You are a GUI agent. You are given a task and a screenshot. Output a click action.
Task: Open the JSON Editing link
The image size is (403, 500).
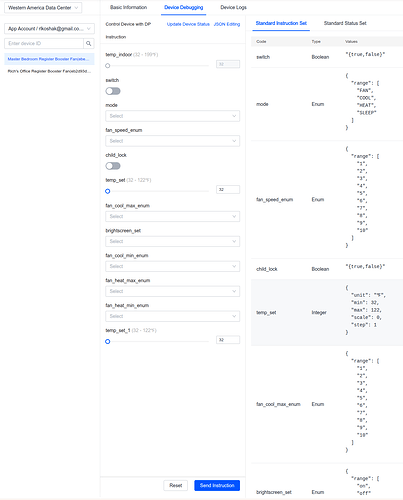[x=227, y=24]
